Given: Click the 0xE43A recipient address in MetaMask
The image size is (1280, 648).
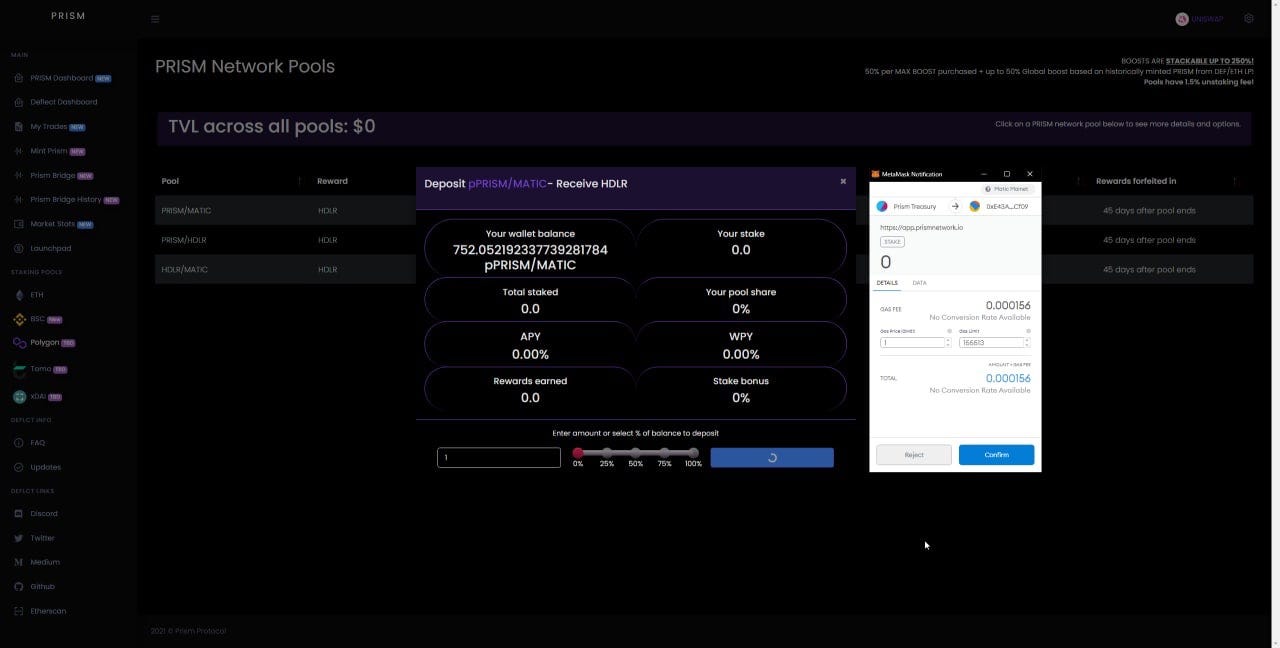Looking at the screenshot, I should (998, 207).
